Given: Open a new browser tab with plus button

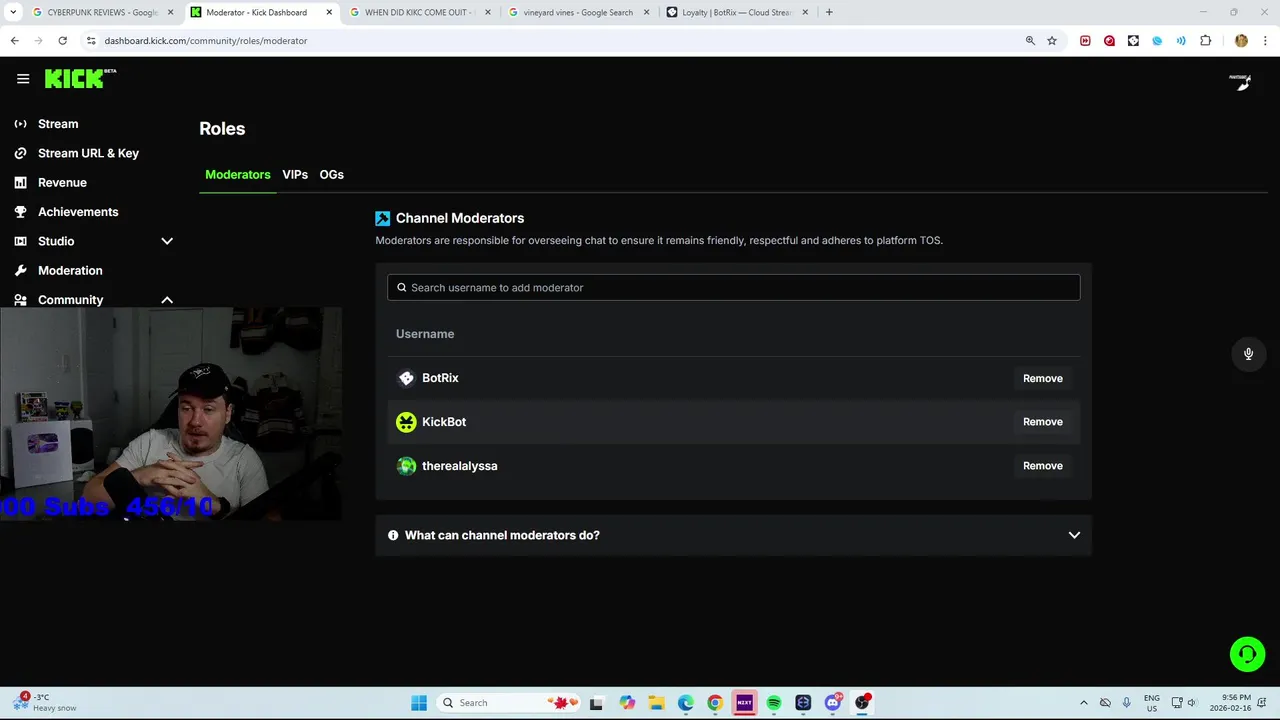Looking at the screenshot, I should tap(829, 12).
